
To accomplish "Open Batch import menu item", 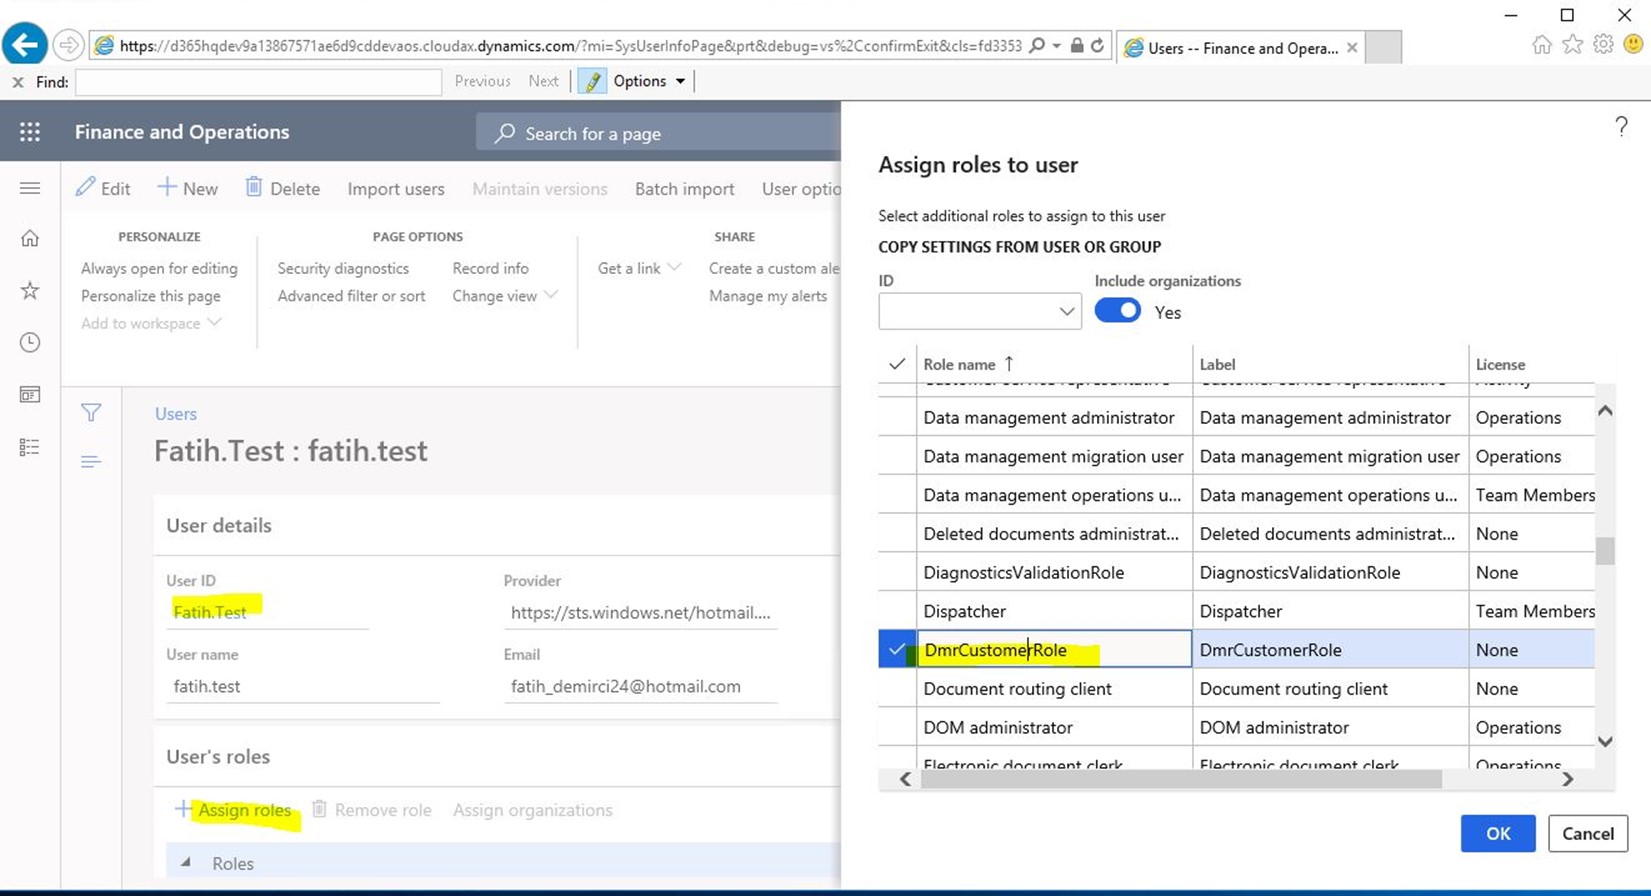I will 685,189.
